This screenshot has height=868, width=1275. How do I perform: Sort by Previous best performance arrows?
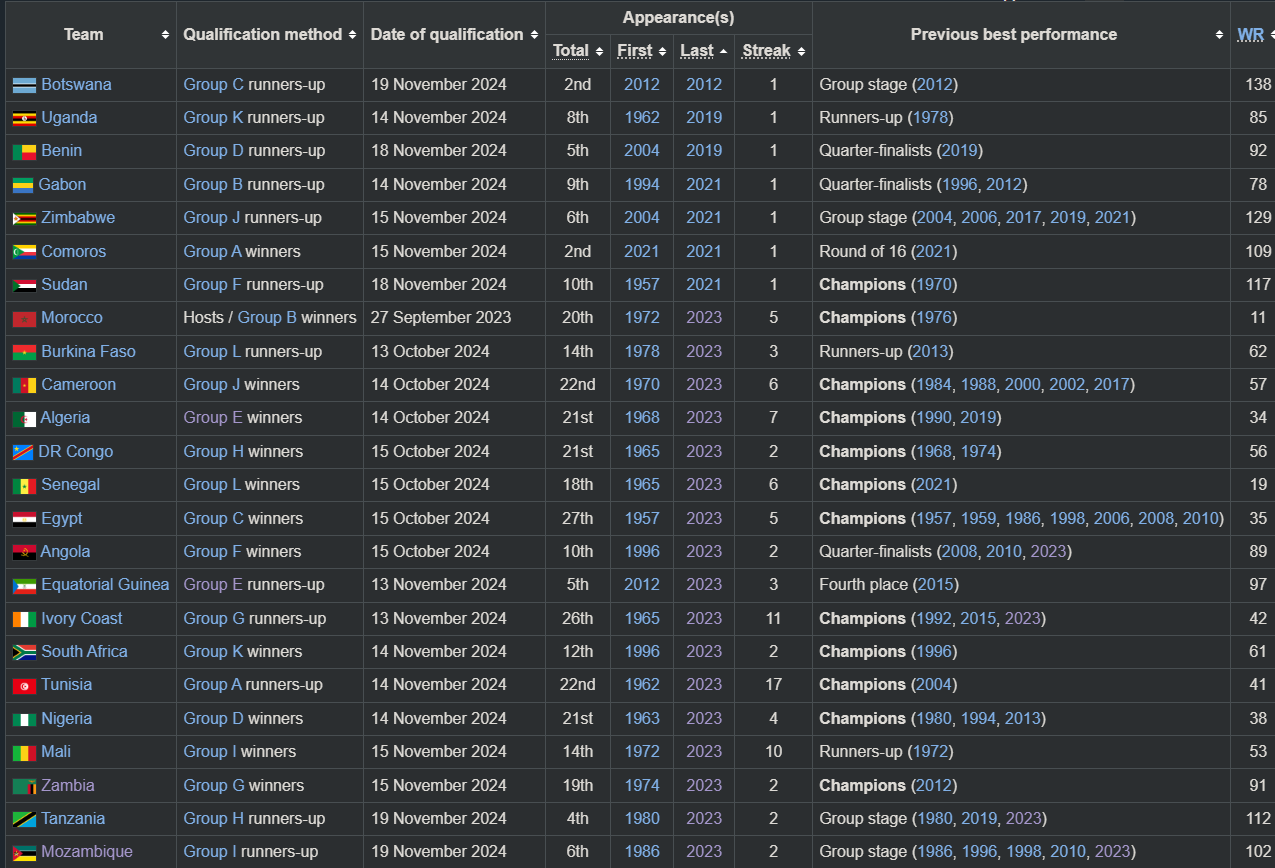1219,35
